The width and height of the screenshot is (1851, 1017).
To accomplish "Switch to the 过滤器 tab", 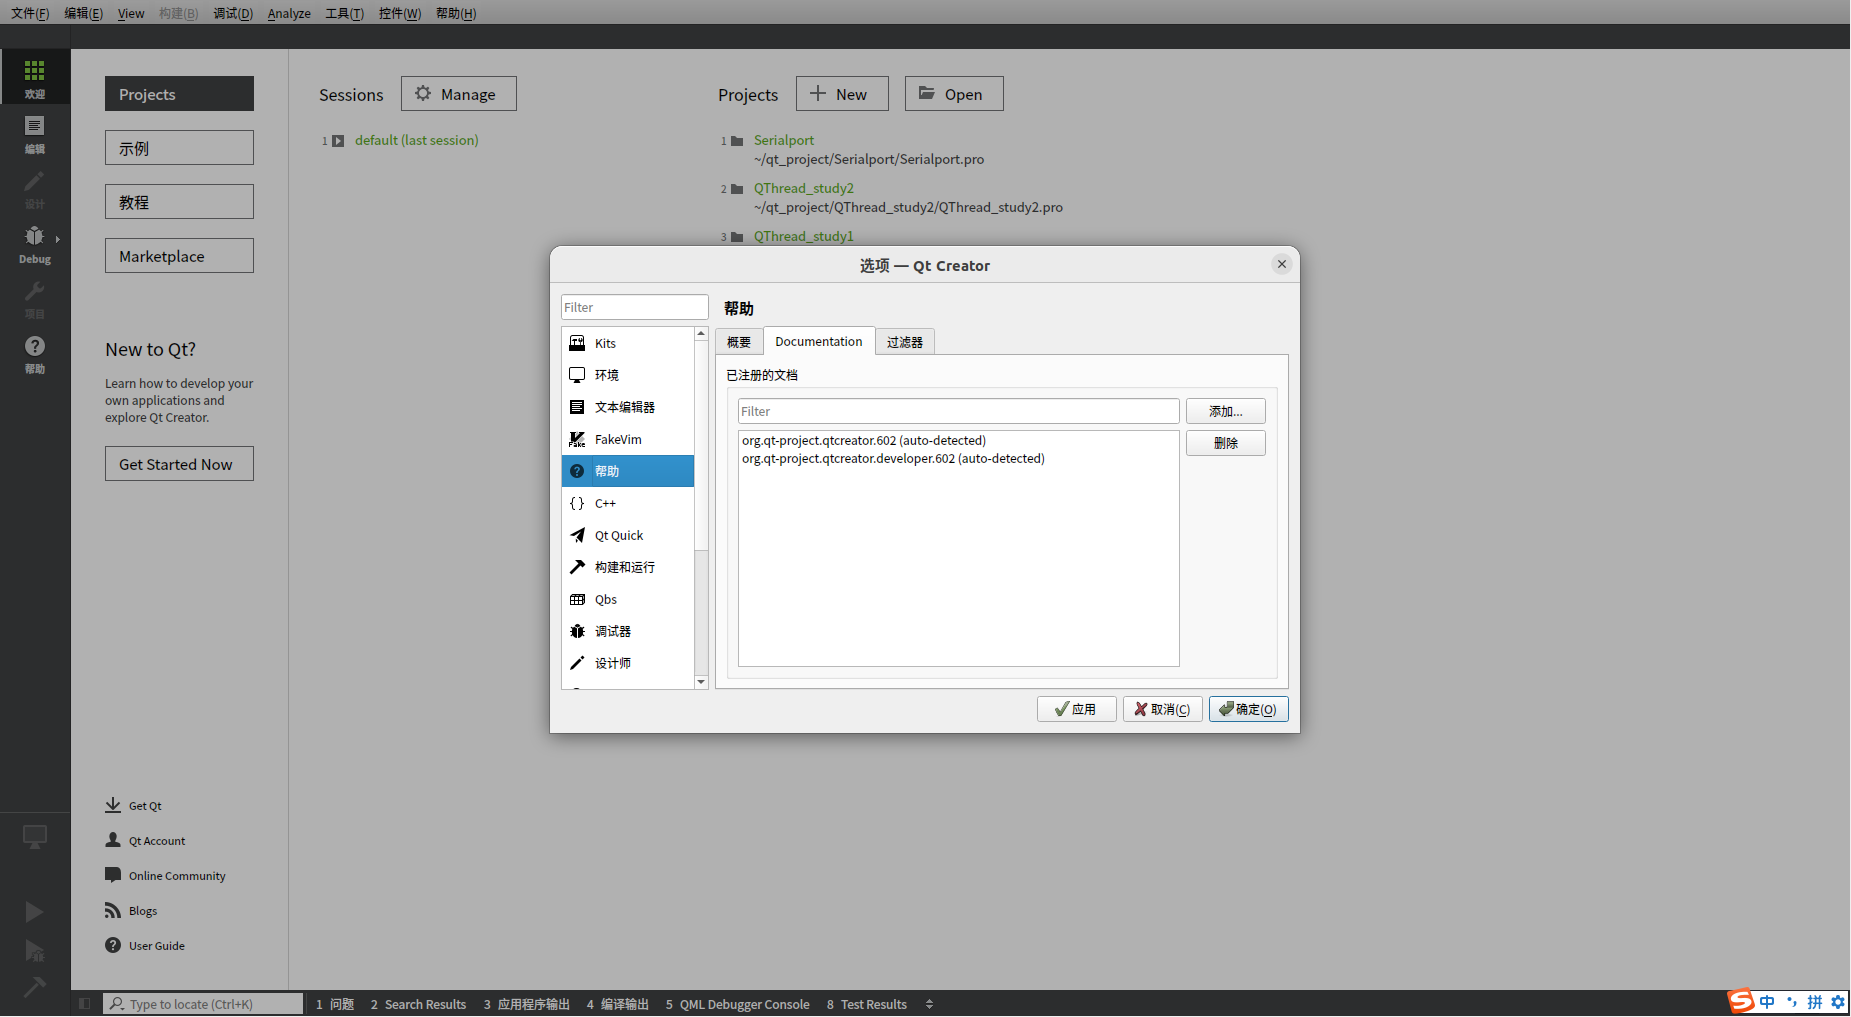I will pos(905,342).
